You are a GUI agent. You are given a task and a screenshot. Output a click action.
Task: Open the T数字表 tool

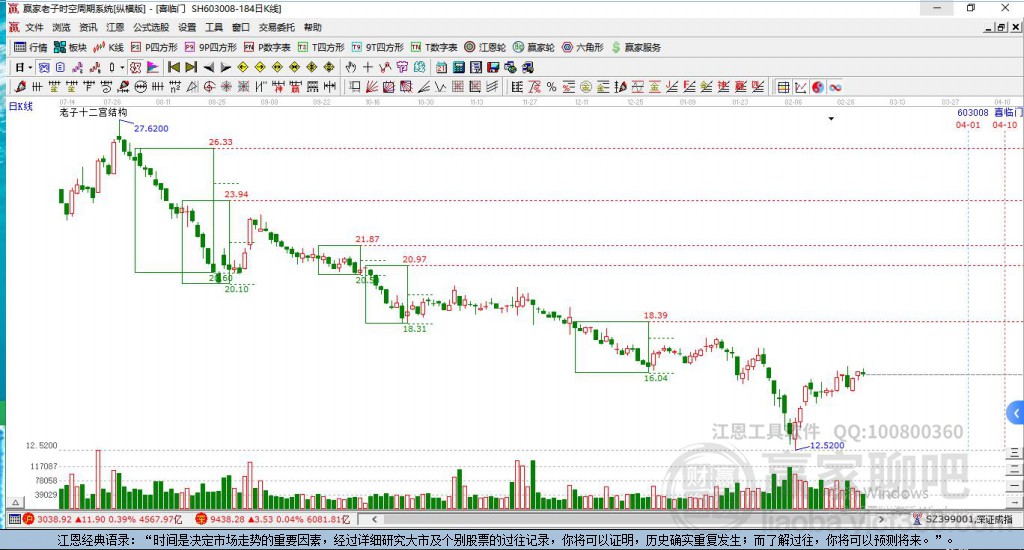pos(434,47)
